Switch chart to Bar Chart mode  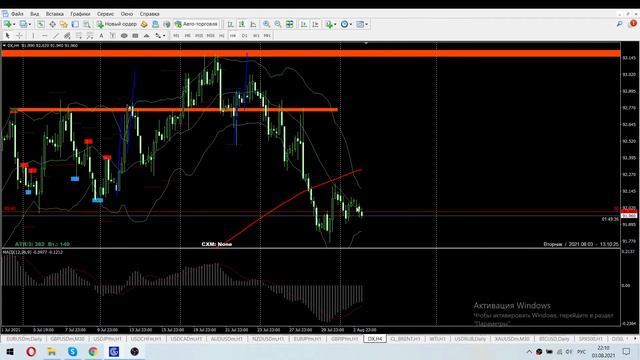[230, 24]
